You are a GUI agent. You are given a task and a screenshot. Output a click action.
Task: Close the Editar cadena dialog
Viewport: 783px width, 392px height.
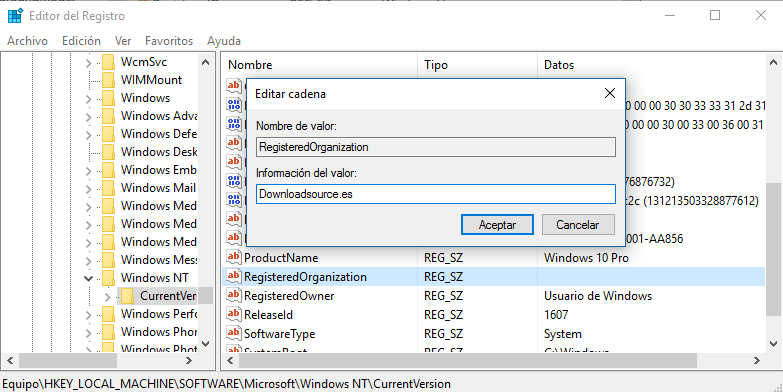click(x=610, y=93)
